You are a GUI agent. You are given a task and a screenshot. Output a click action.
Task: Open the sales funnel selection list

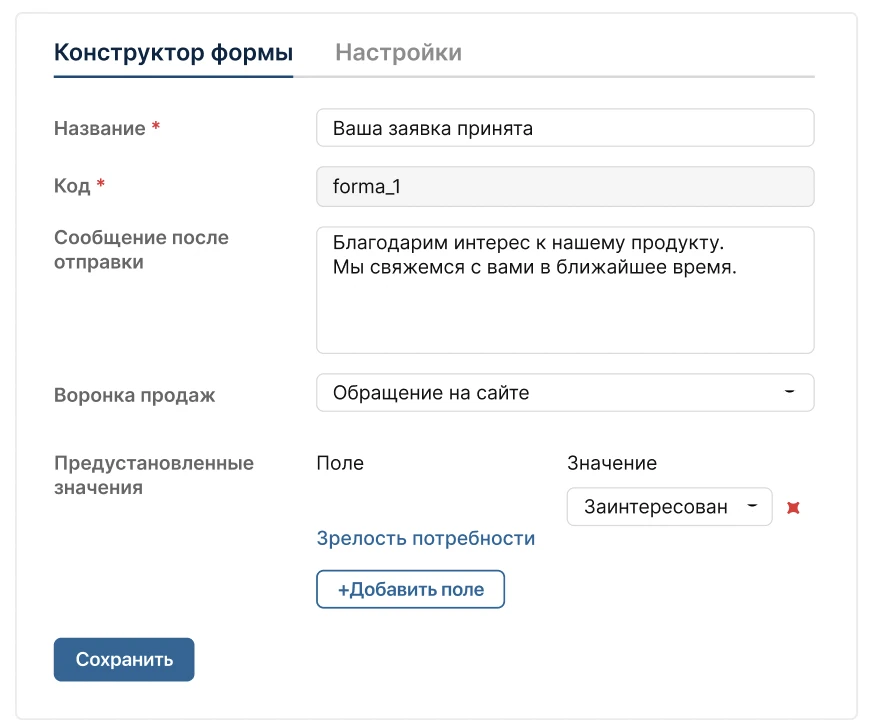click(565, 392)
